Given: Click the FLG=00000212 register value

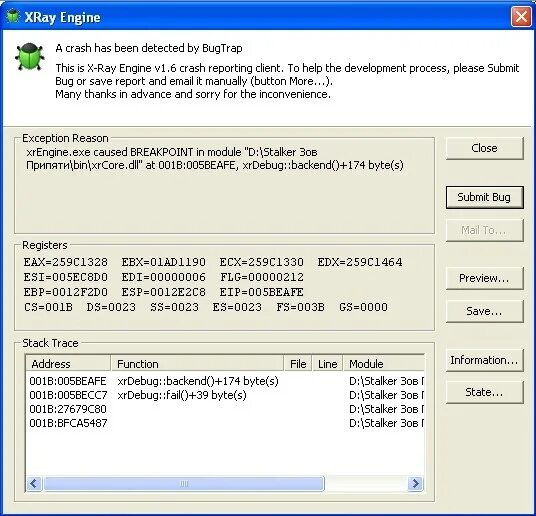Looking at the screenshot, I should tap(262, 277).
